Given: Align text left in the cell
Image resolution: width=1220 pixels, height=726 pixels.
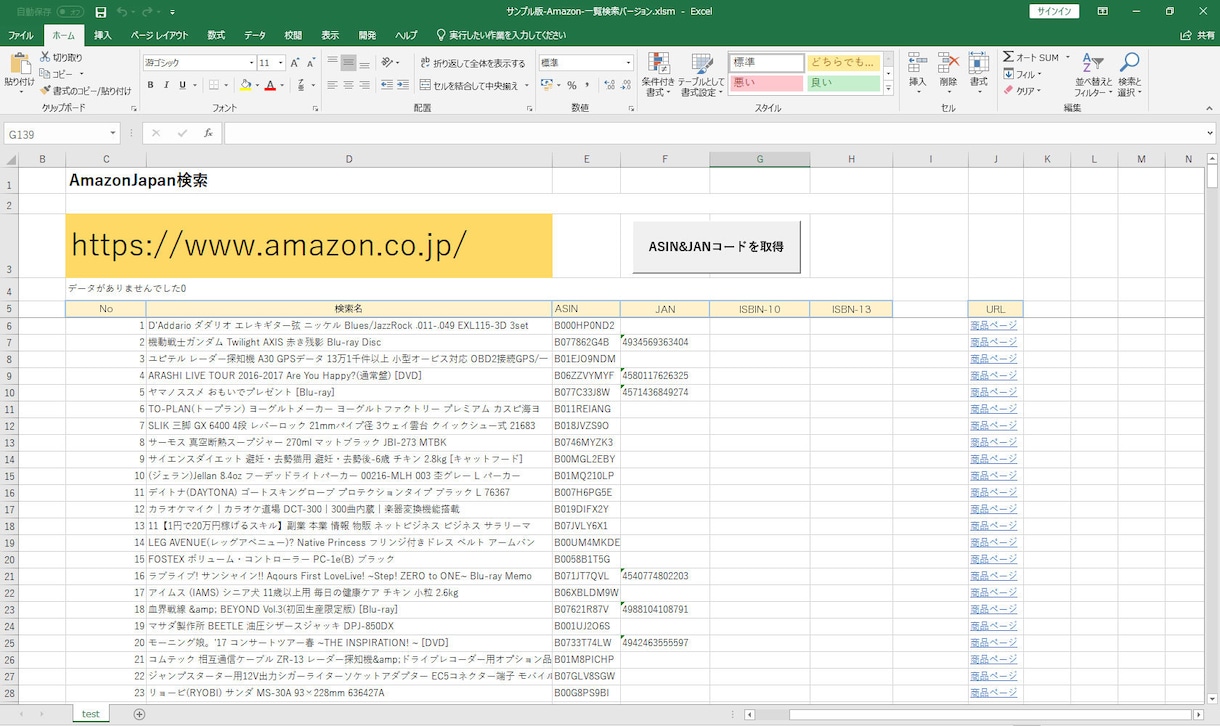Looking at the screenshot, I should 332,85.
